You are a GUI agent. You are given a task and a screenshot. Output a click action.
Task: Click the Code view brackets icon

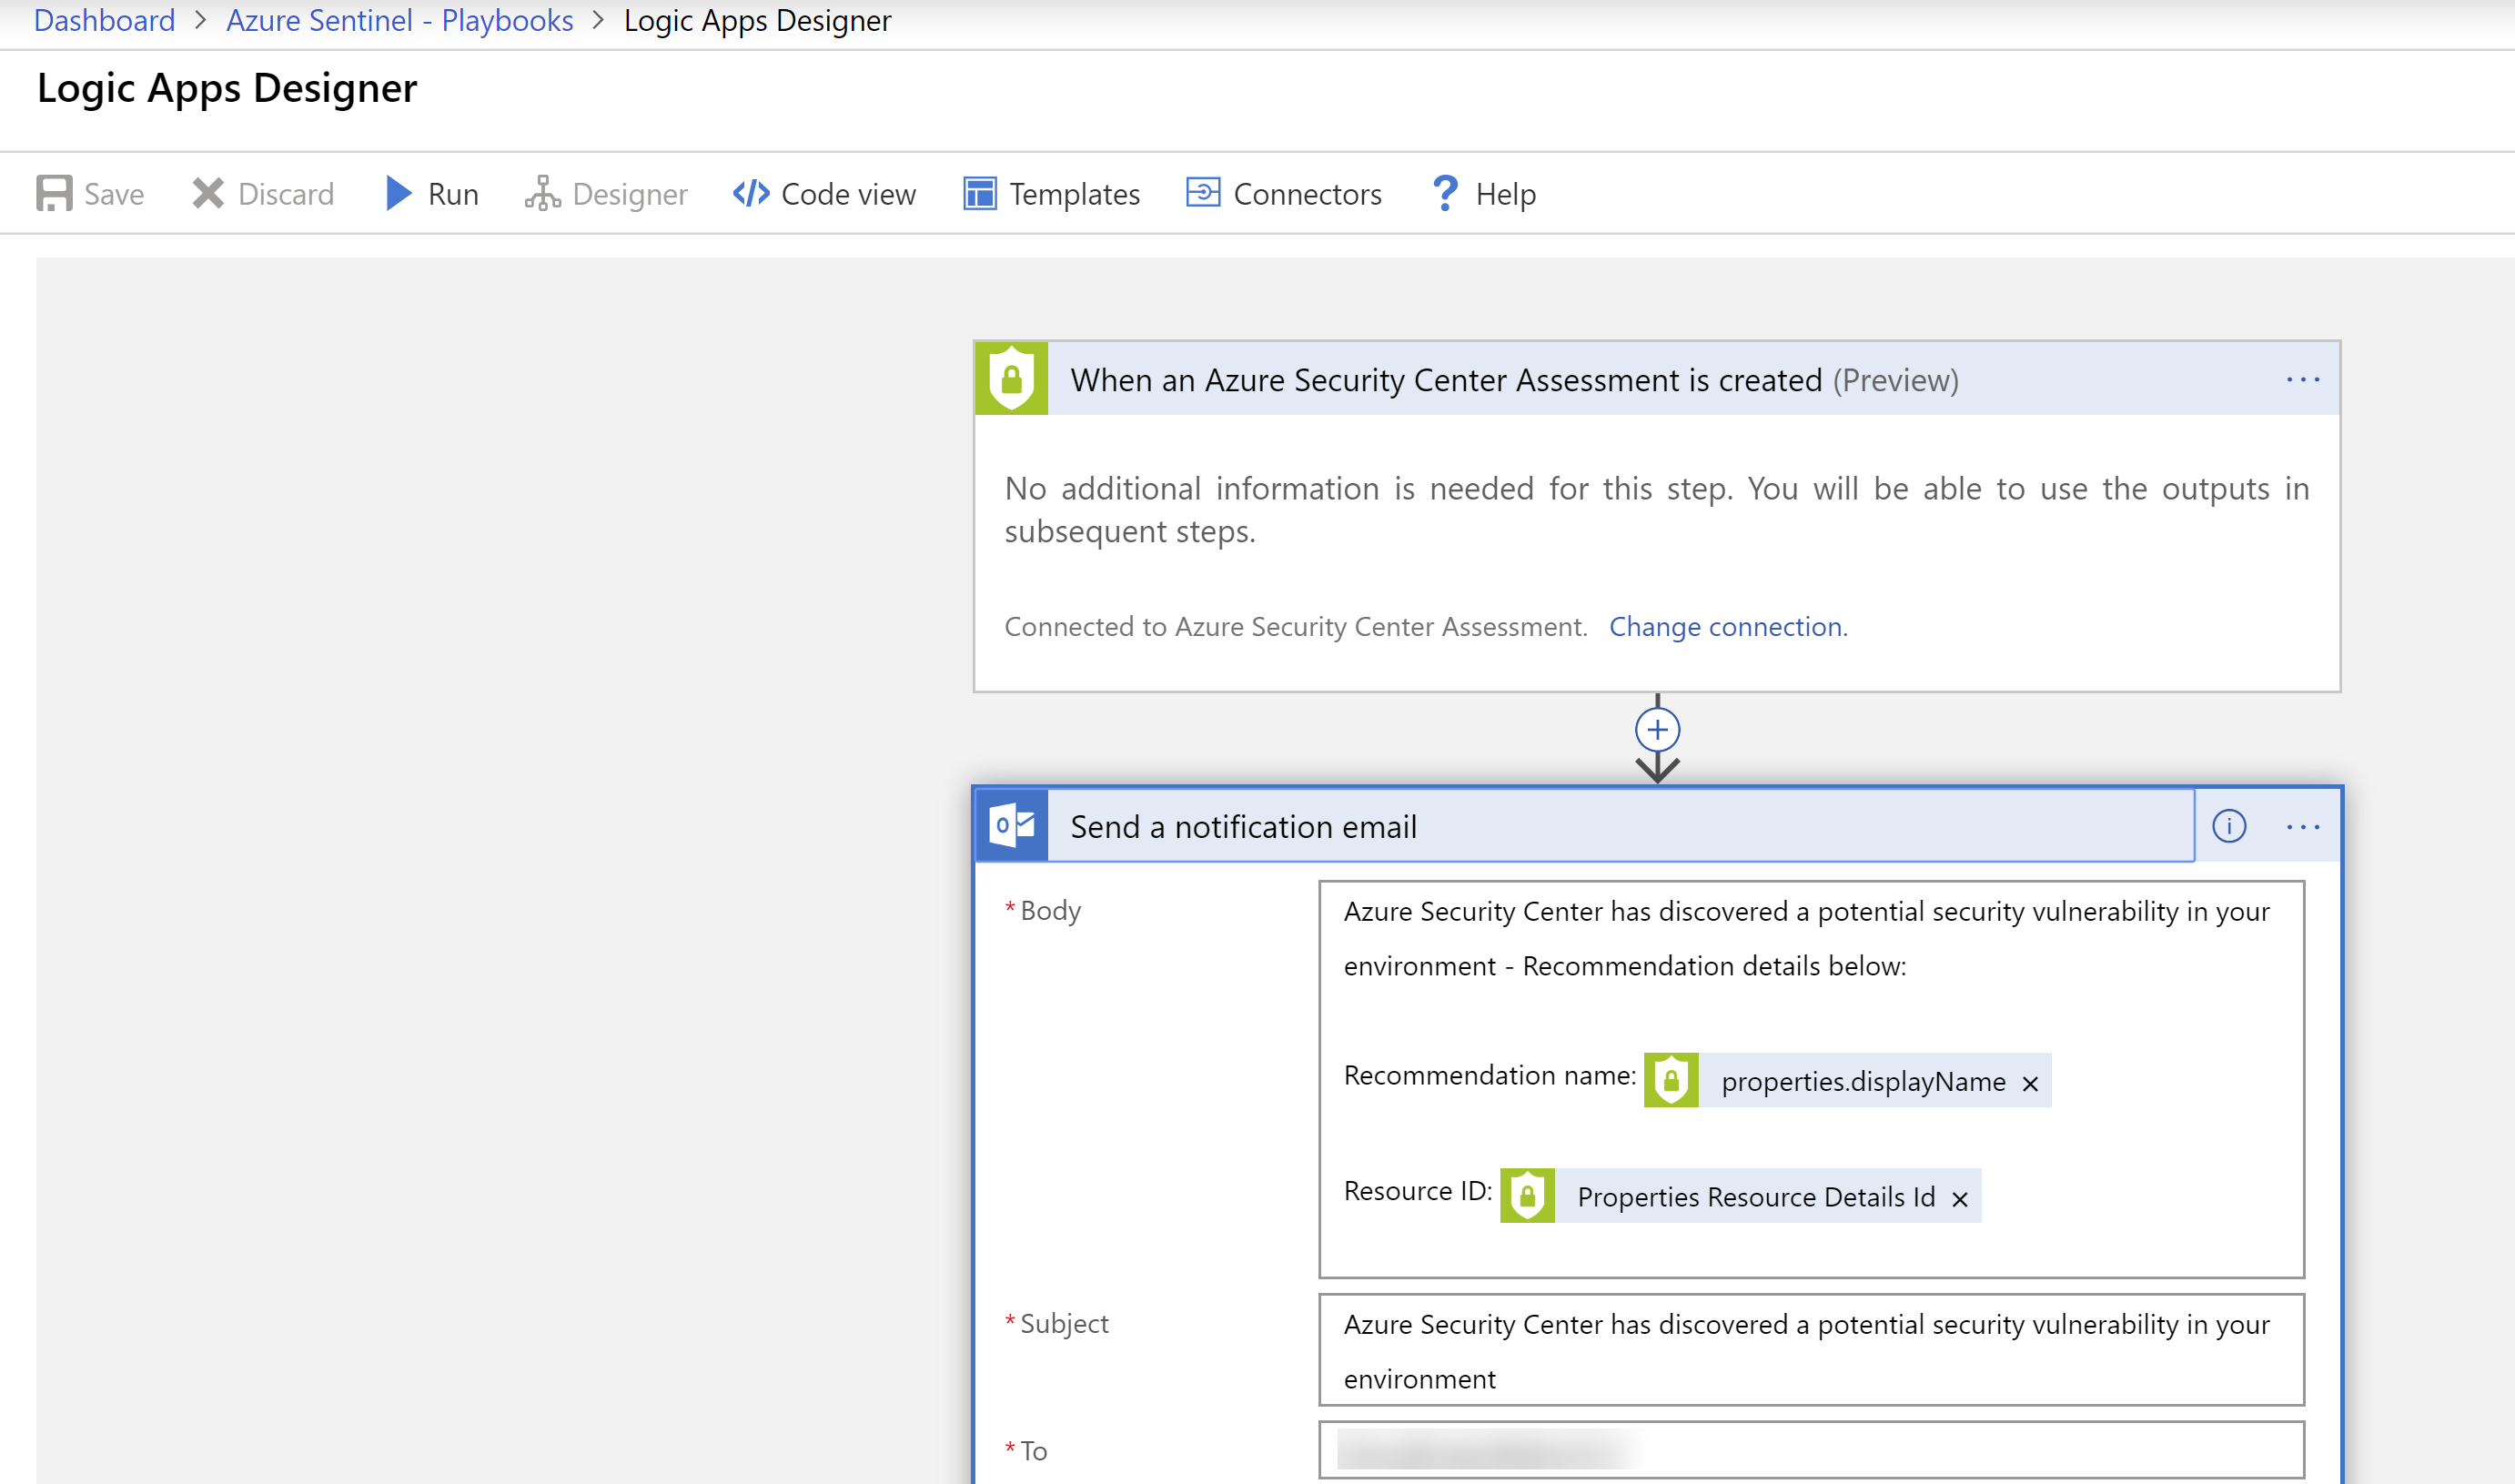[x=751, y=193]
